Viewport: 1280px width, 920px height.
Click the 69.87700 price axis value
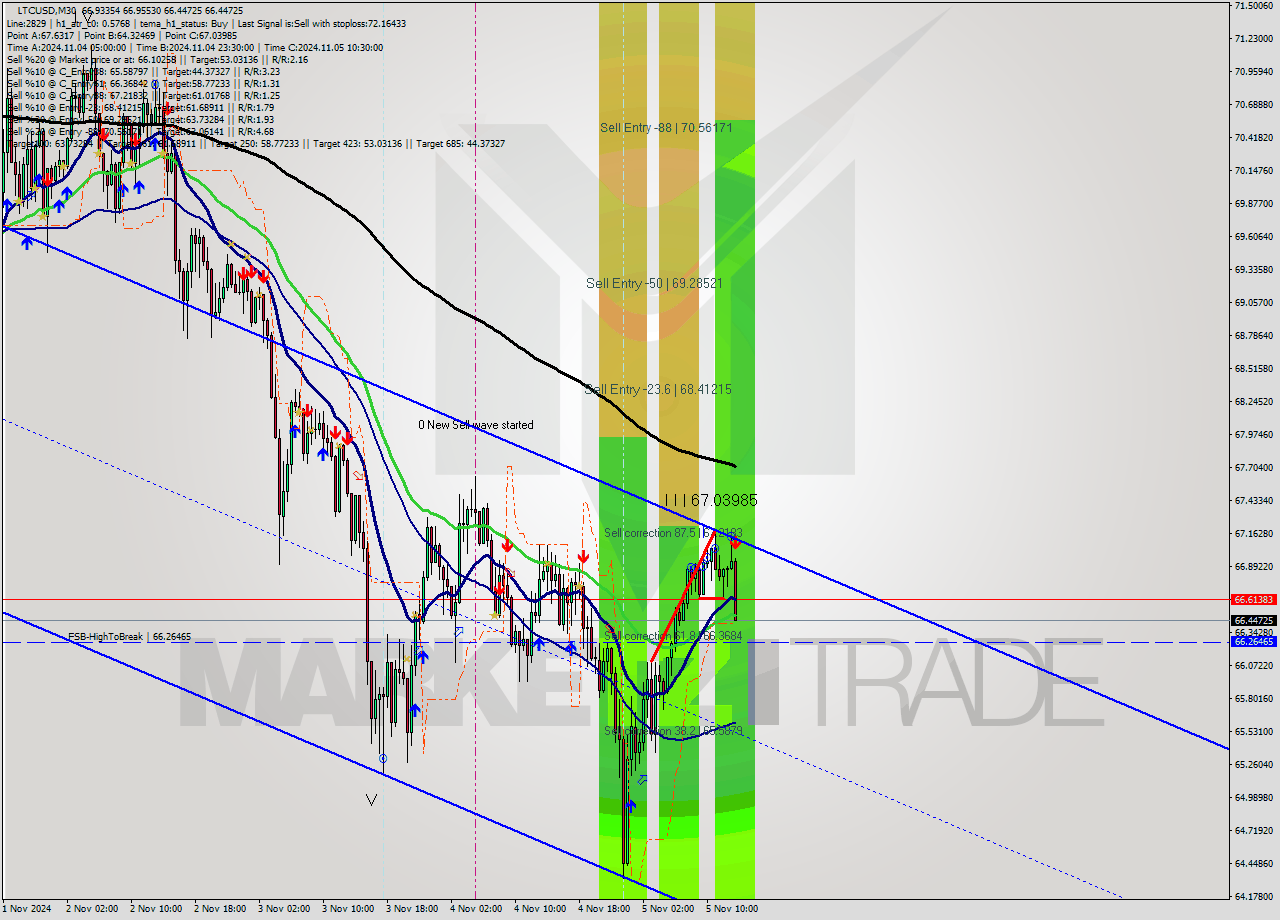(x=1253, y=204)
